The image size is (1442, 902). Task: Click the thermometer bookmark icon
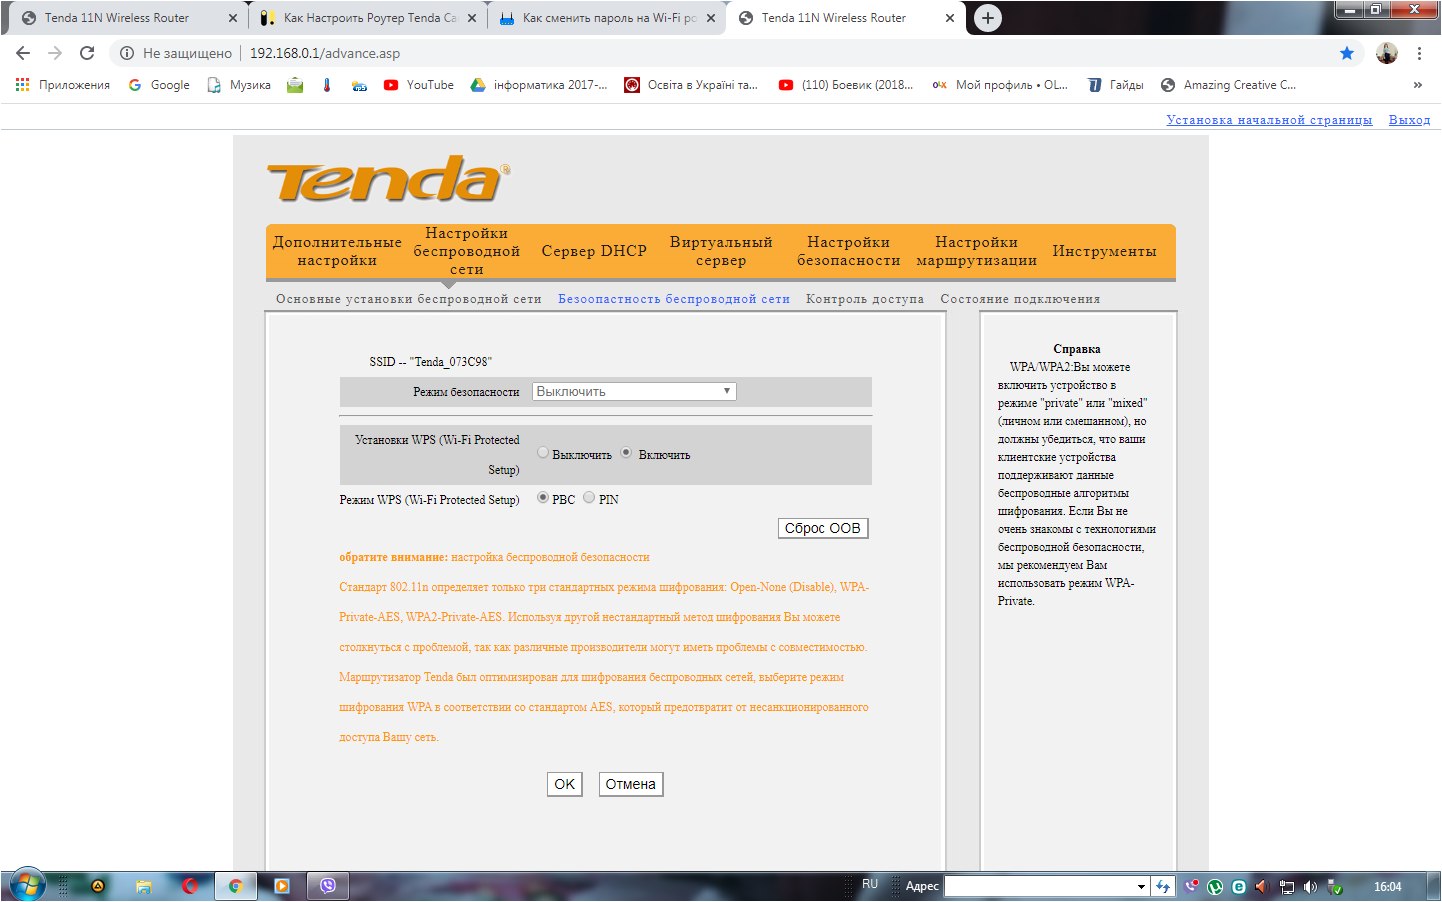327,85
